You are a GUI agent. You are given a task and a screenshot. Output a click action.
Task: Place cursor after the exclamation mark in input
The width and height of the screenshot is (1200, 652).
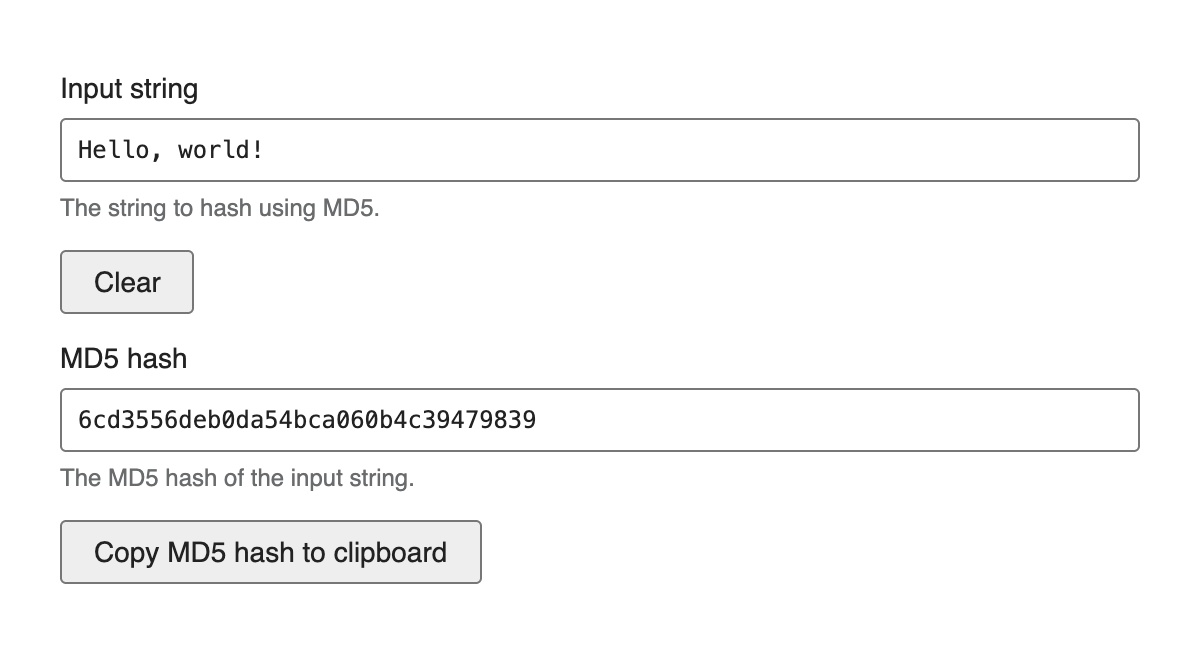(x=265, y=150)
